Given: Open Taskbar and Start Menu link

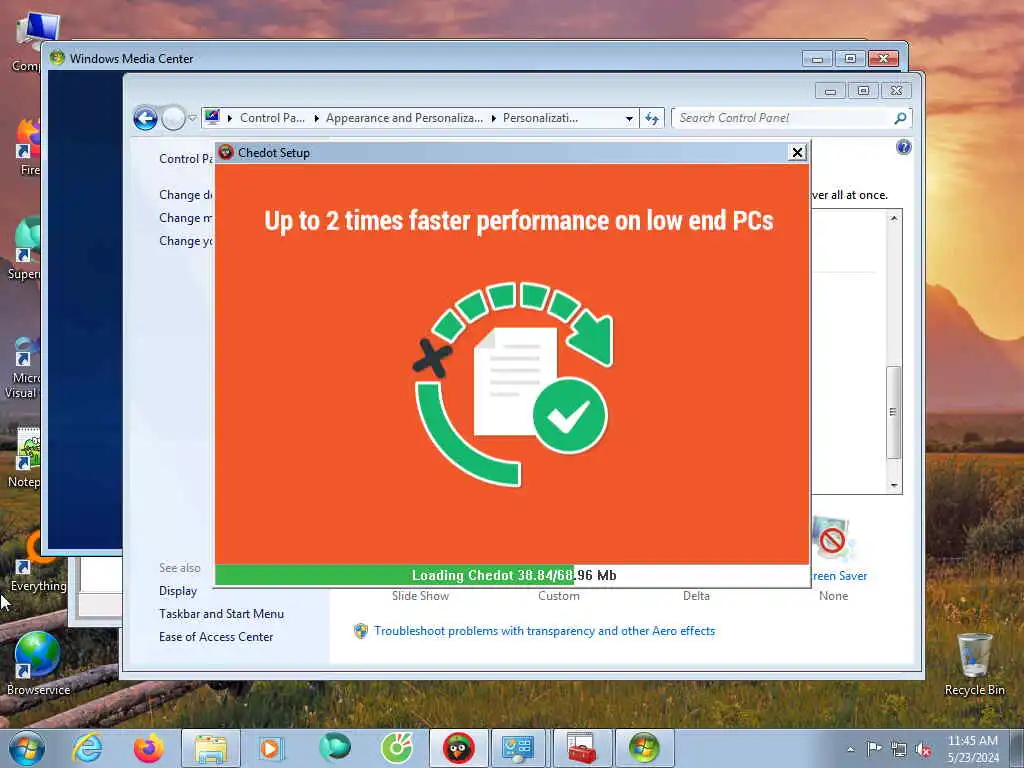Looking at the screenshot, I should click(221, 614).
